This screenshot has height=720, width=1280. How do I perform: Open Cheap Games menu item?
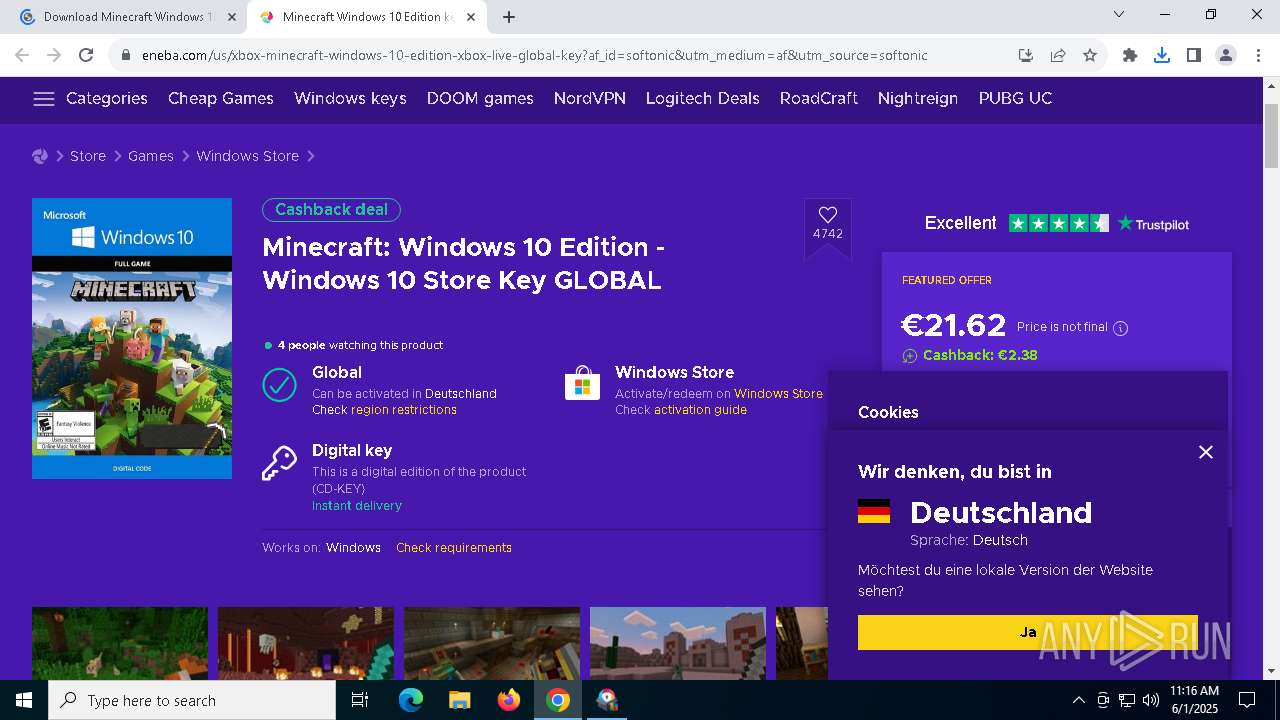(221, 98)
